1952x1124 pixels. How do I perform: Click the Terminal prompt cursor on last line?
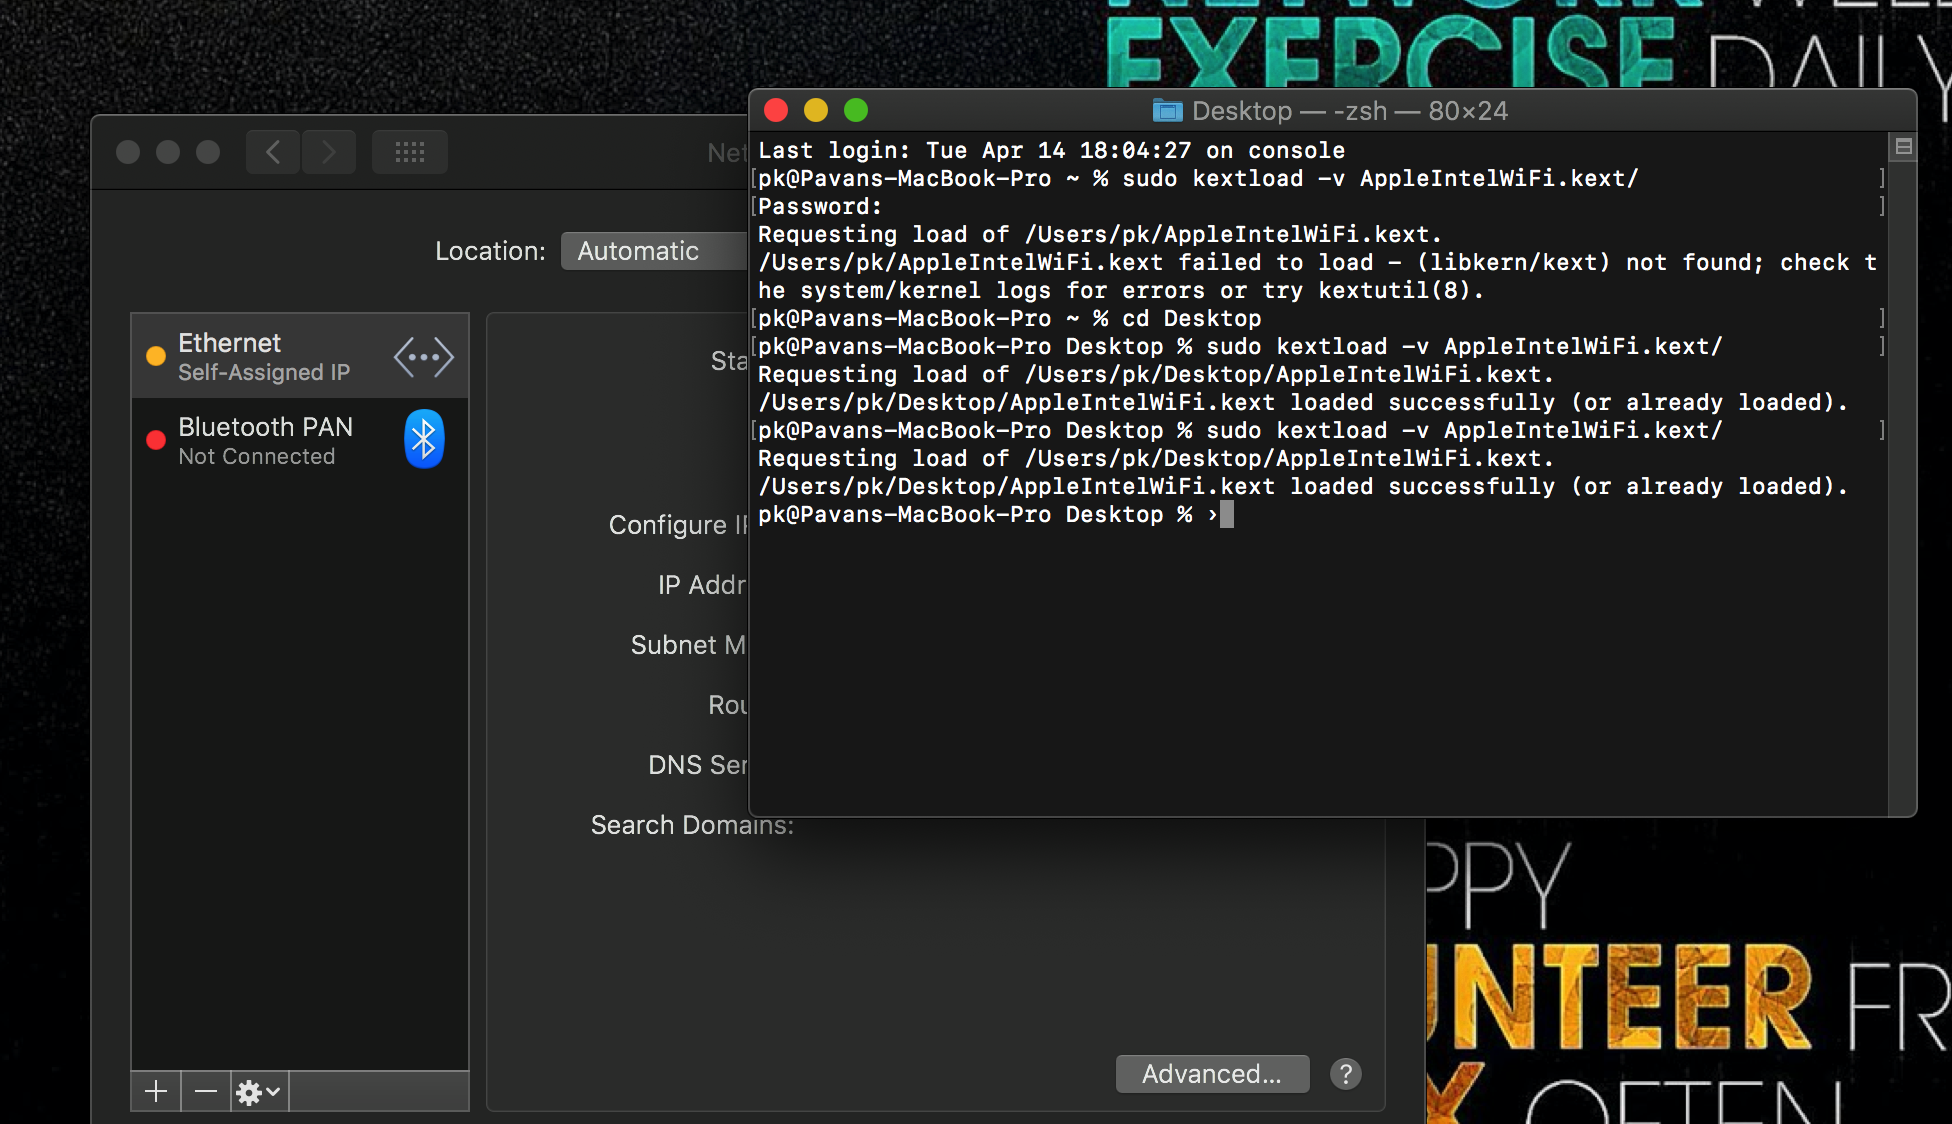[x=1227, y=514]
